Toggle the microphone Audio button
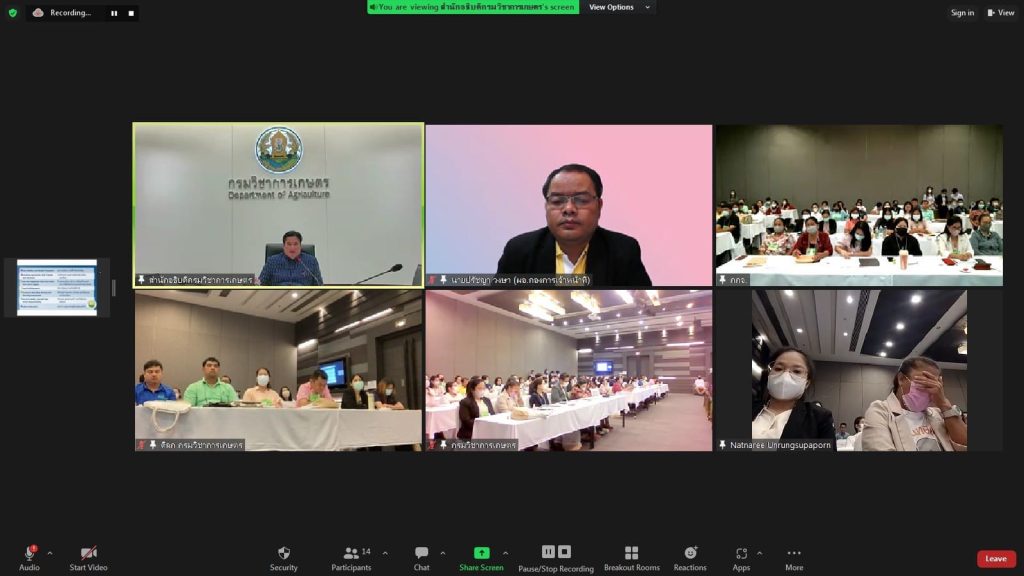1024x576 pixels. click(29, 553)
